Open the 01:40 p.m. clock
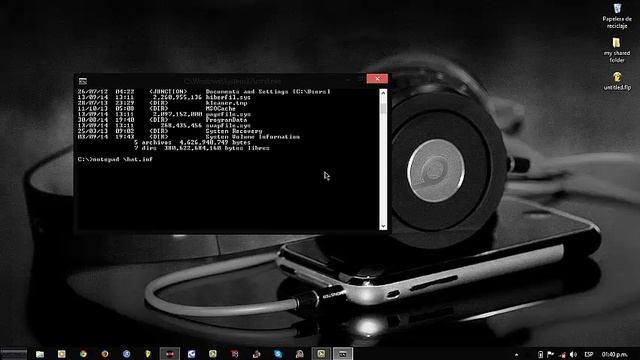 point(614,354)
